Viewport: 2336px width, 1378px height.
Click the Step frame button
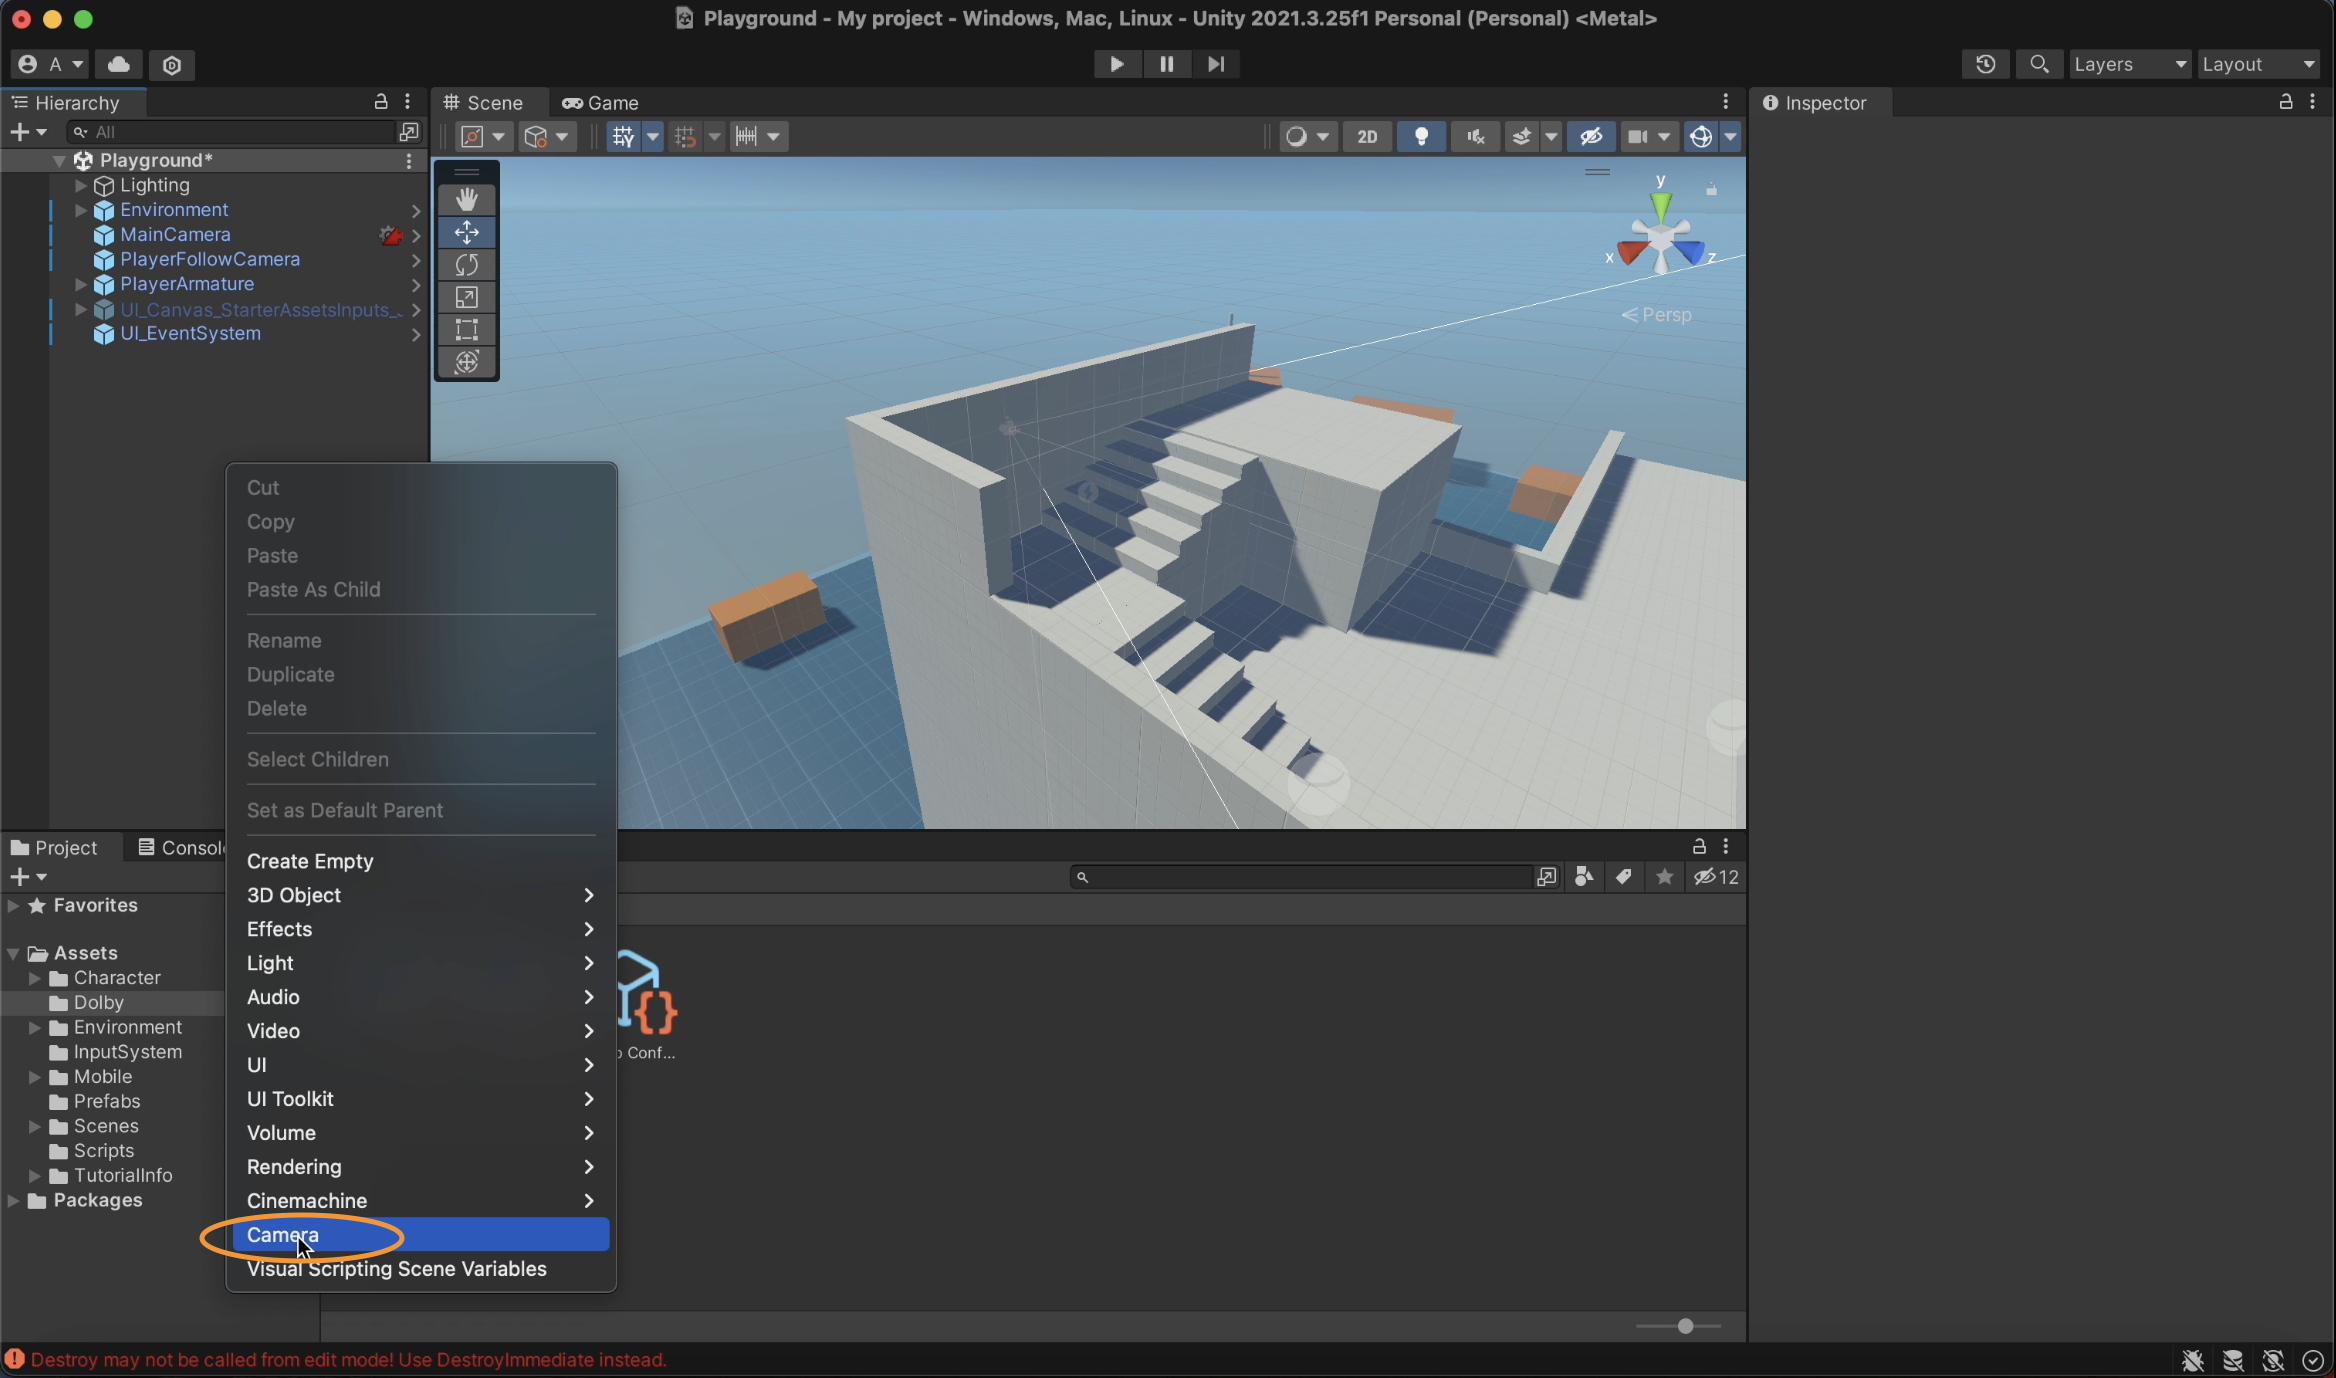click(x=1215, y=64)
